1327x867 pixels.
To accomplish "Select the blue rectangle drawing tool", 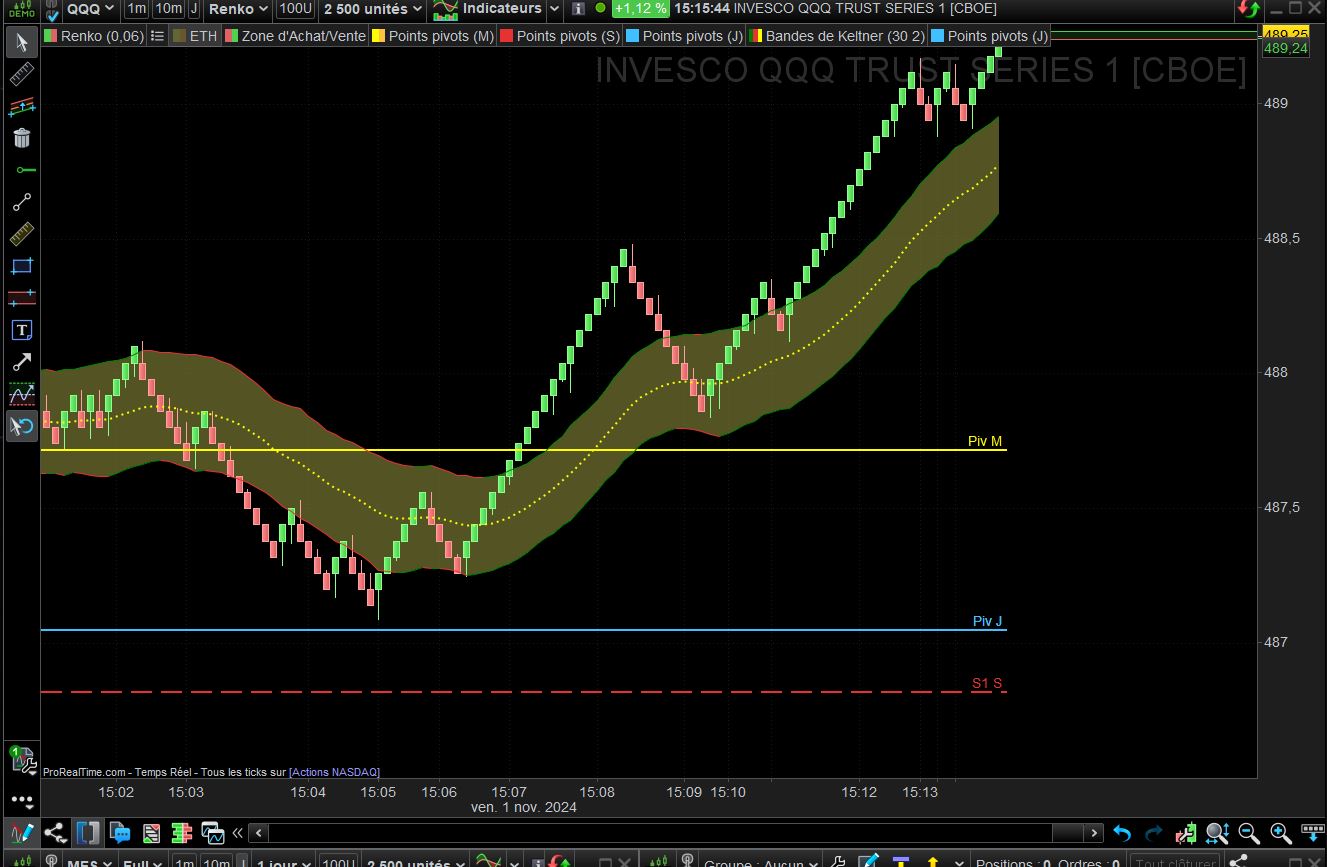I will pos(21,266).
